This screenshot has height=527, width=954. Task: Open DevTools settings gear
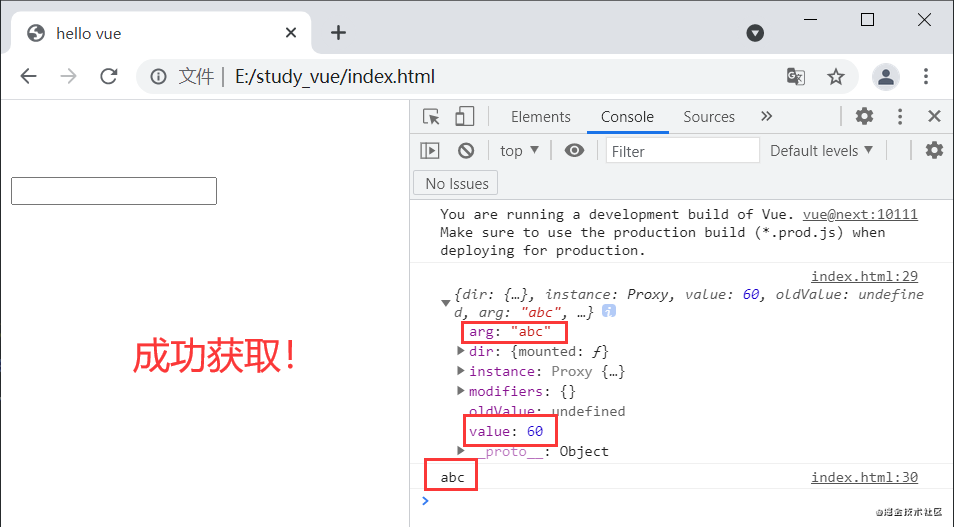[x=864, y=116]
